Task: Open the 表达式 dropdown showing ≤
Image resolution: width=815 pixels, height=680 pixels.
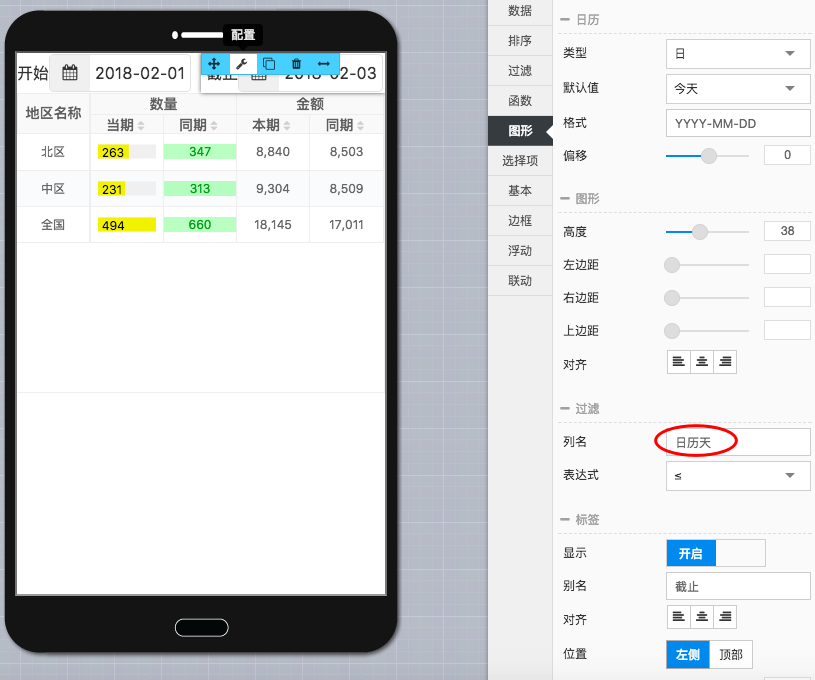Action: coord(738,476)
